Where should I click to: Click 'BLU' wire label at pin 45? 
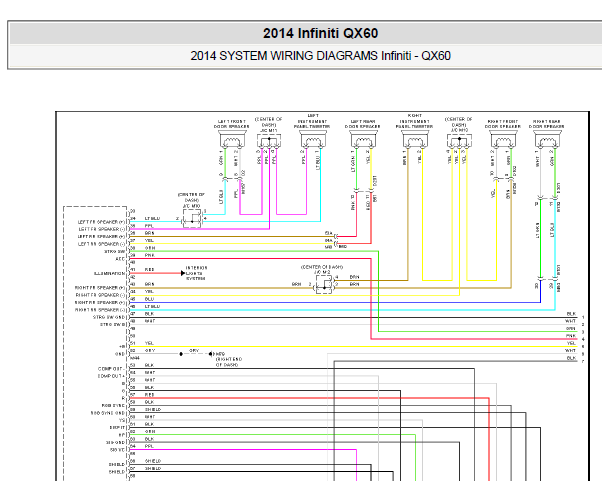pos(149,299)
